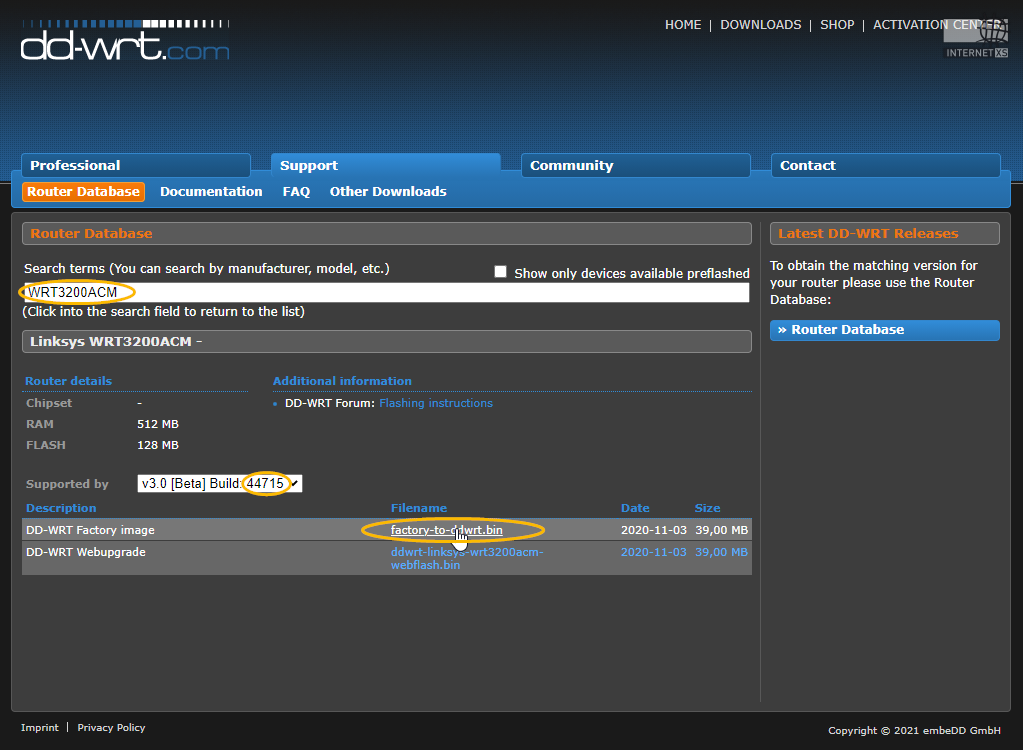Screen dimensions: 1023x750
Task: Click into the router search field
Action: coord(386,292)
